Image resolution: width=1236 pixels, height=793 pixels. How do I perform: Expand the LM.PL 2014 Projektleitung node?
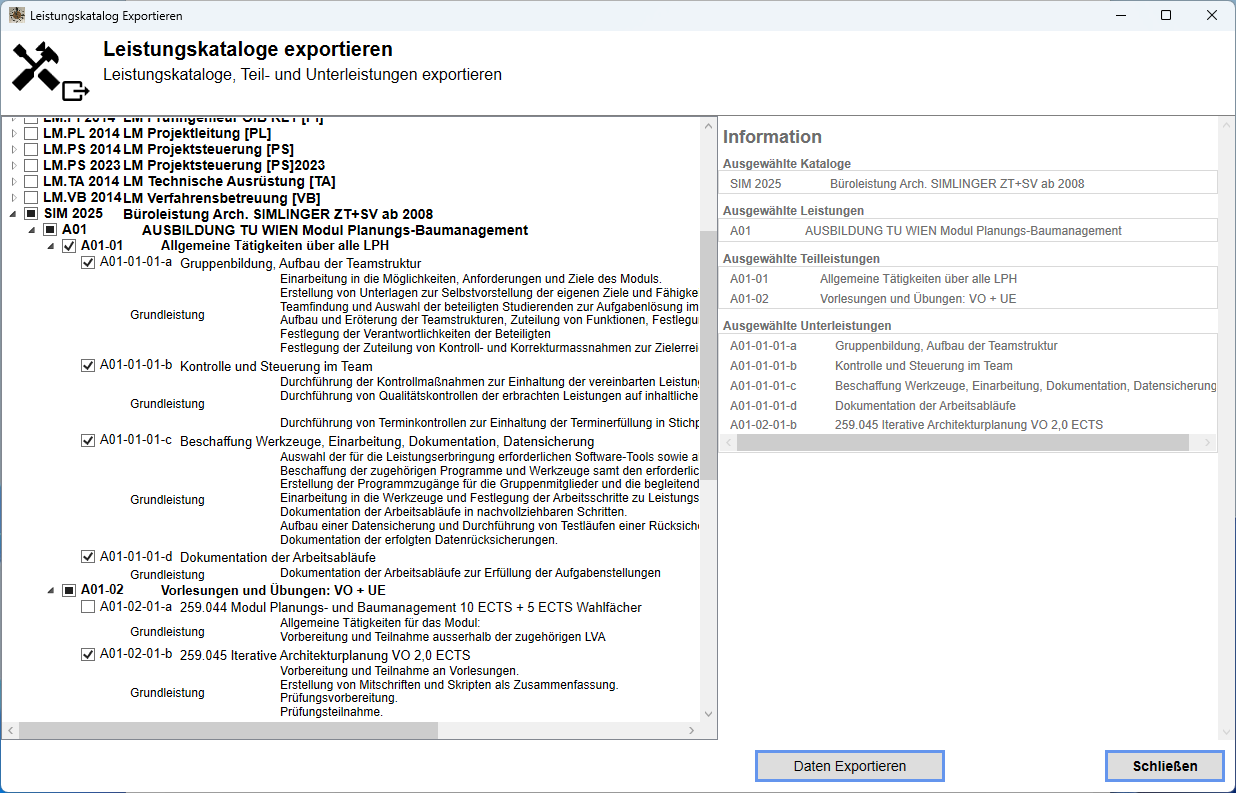click(x=13, y=133)
